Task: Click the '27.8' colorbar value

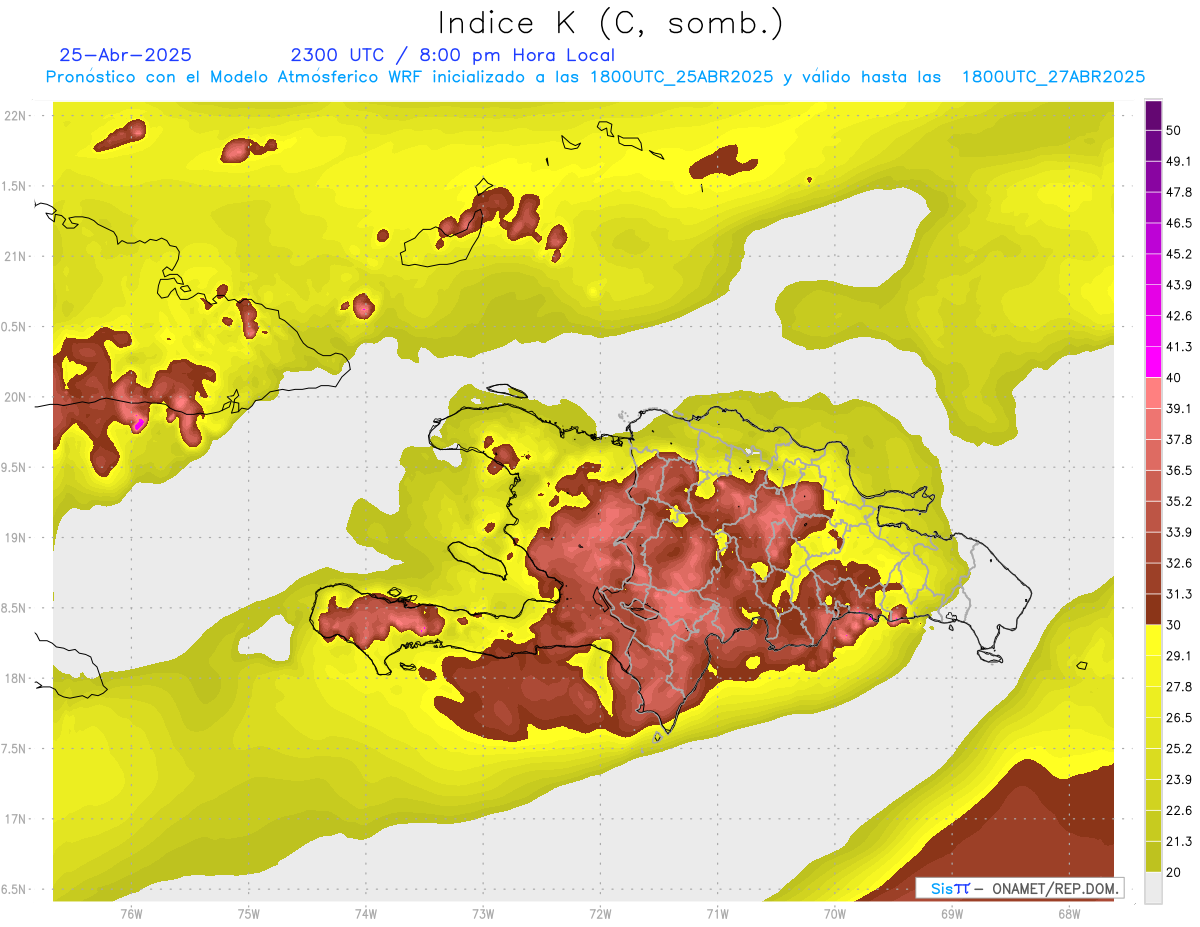Action: pos(1178,687)
